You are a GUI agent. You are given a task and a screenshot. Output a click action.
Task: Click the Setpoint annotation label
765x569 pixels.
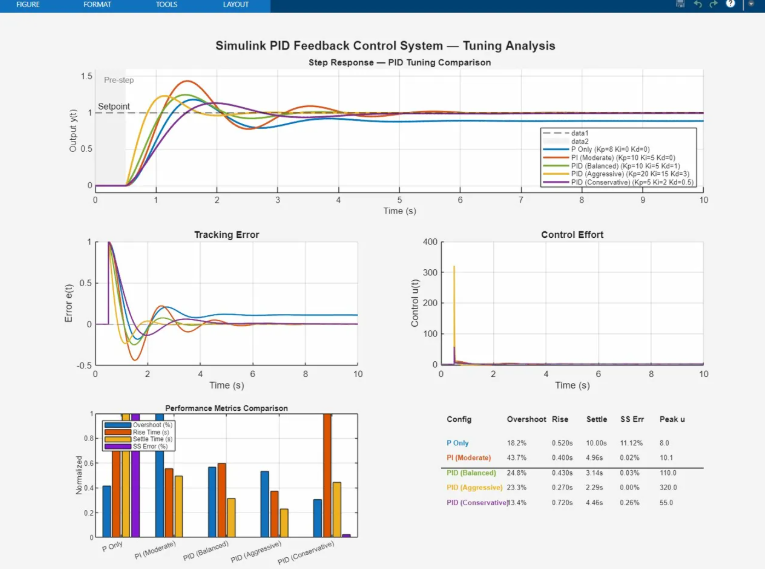pos(114,106)
